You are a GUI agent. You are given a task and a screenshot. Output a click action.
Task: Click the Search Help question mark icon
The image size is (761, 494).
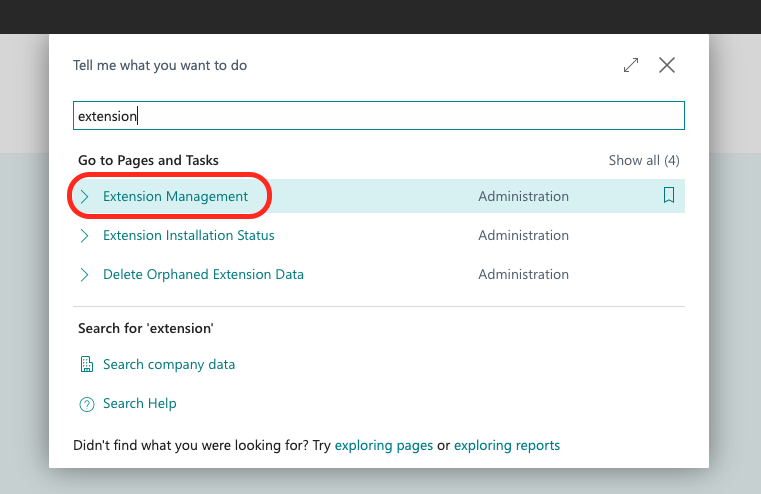pyautogui.click(x=86, y=404)
